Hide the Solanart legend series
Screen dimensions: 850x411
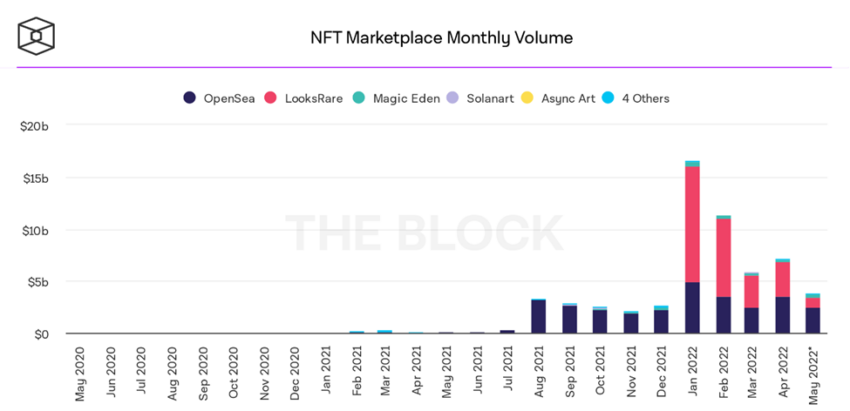point(480,98)
